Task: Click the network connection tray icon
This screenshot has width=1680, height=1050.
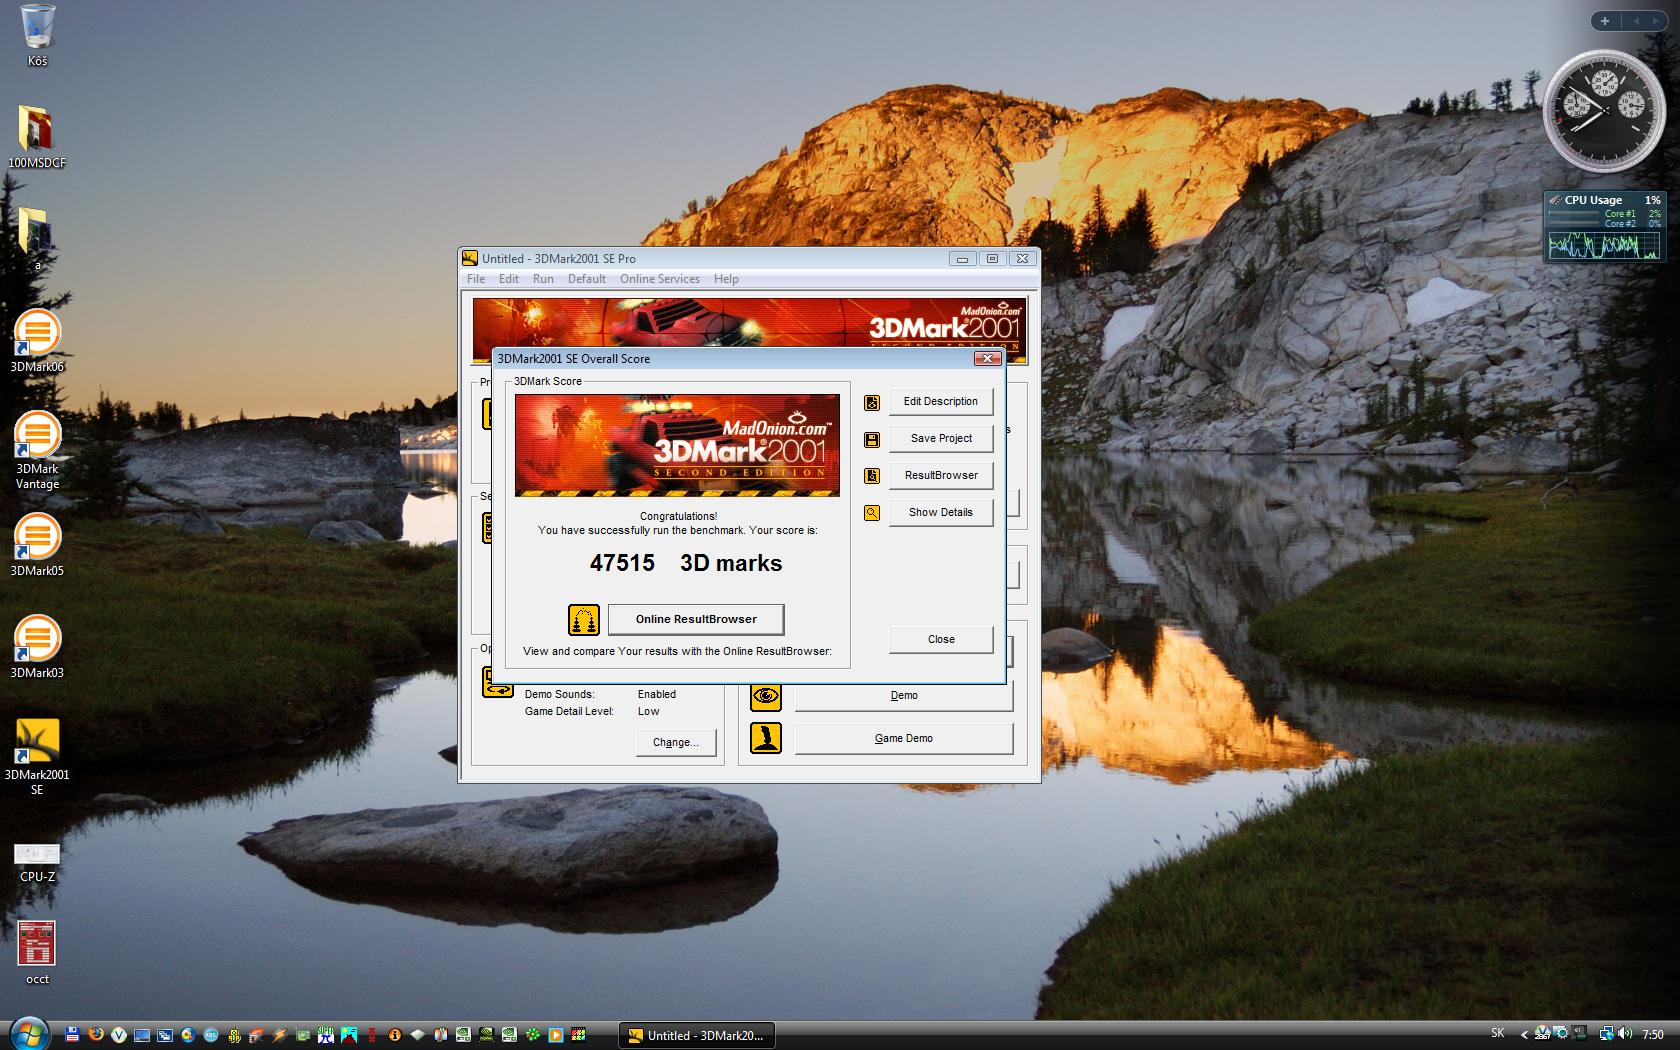Action: pyautogui.click(x=1606, y=1033)
